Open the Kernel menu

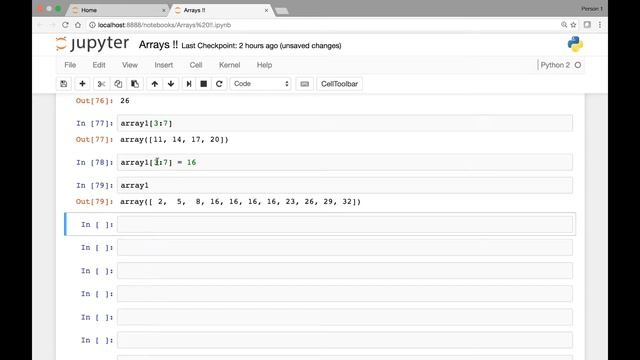[229, 65]
